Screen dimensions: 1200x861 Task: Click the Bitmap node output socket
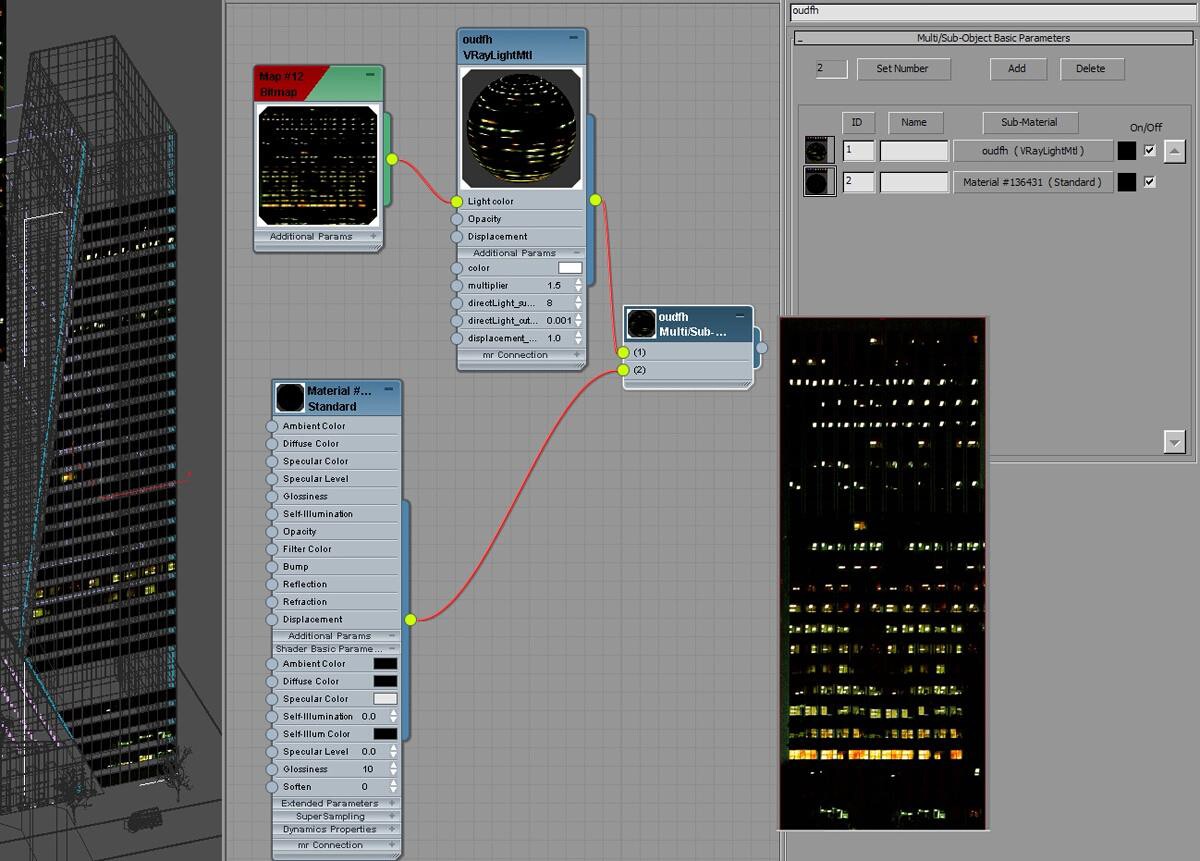point(392,159)
